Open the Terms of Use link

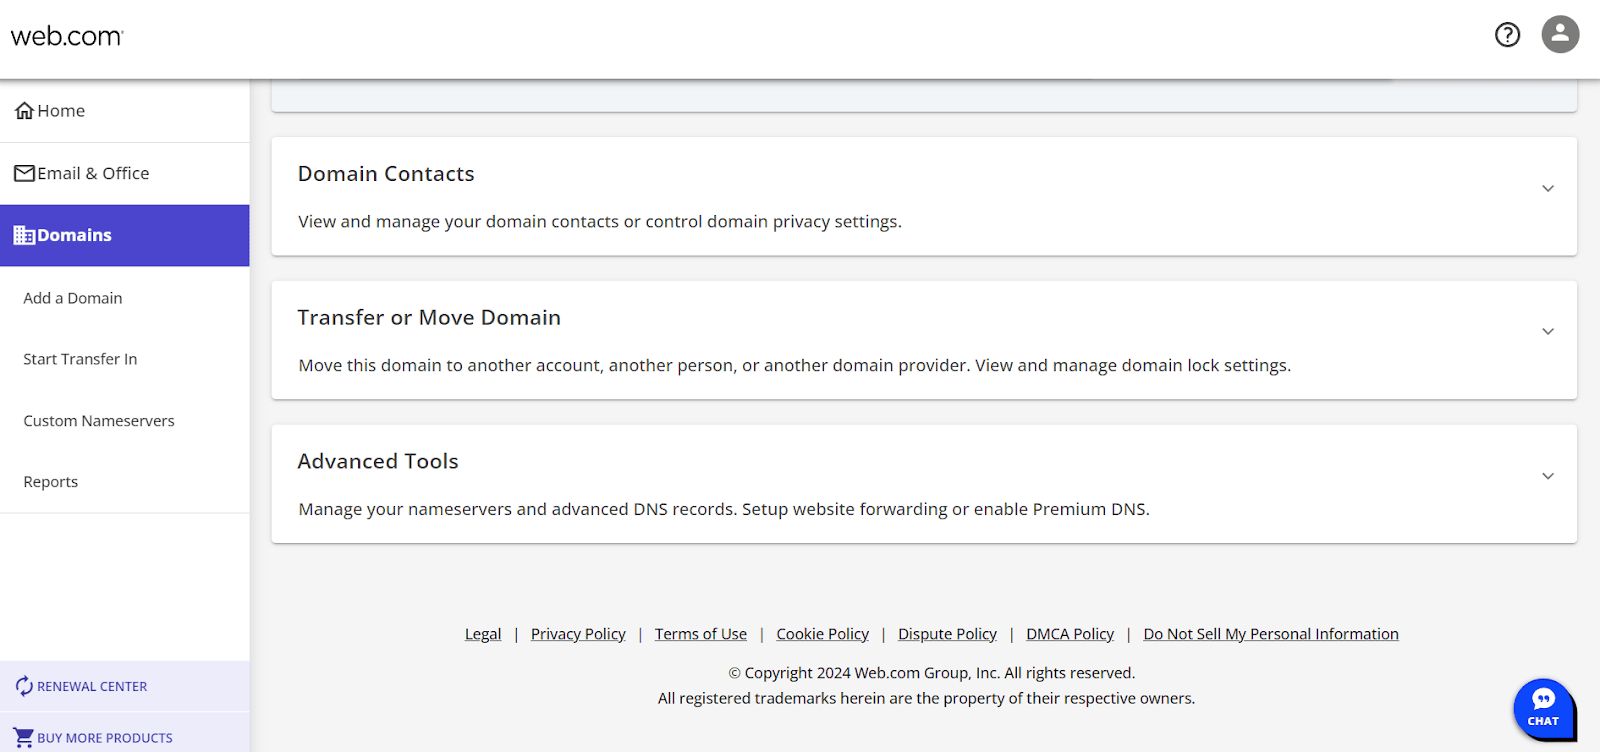pyautogui.click(x=701, y=634)
